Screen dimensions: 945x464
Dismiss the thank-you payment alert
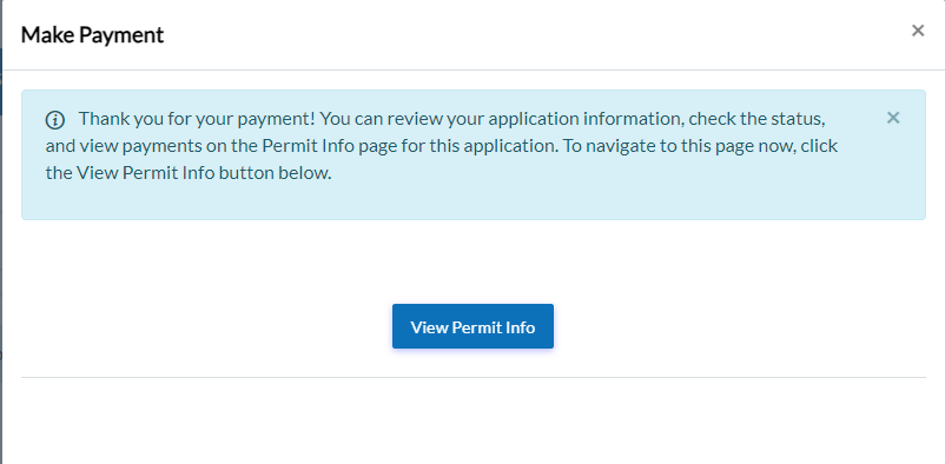point(893,118)
